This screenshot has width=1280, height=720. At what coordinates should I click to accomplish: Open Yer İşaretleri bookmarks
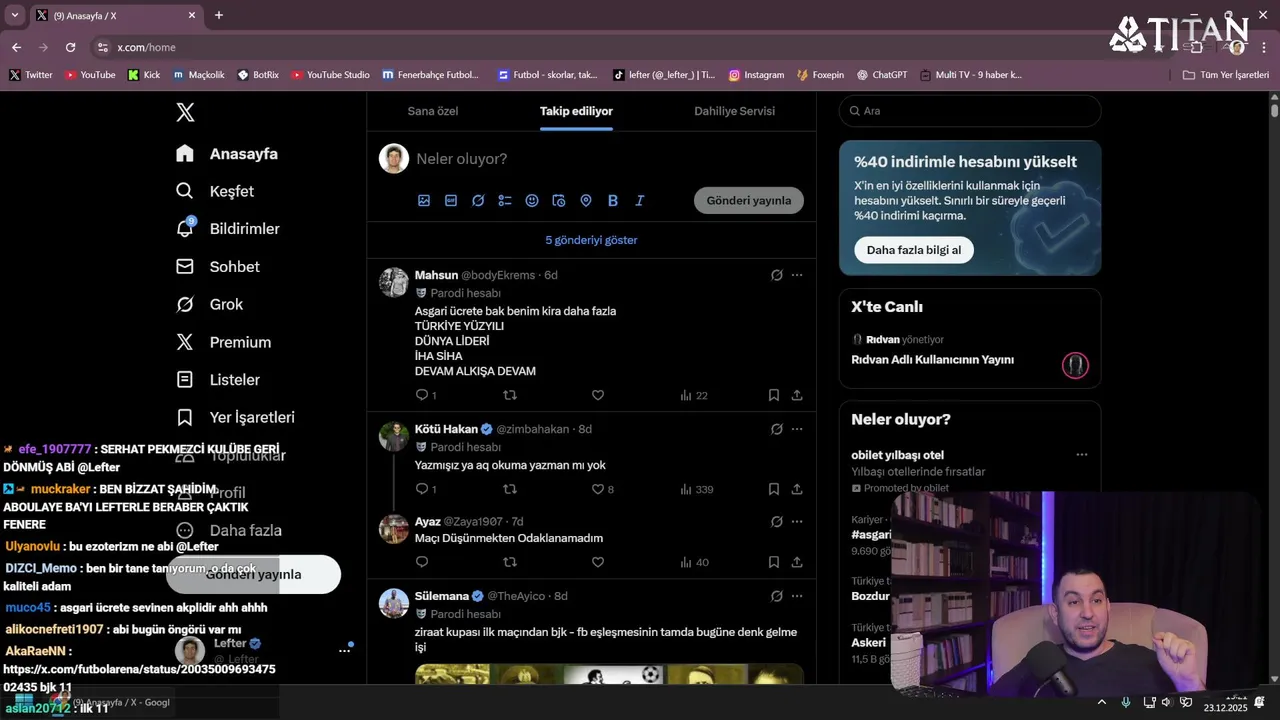point(235,417)
